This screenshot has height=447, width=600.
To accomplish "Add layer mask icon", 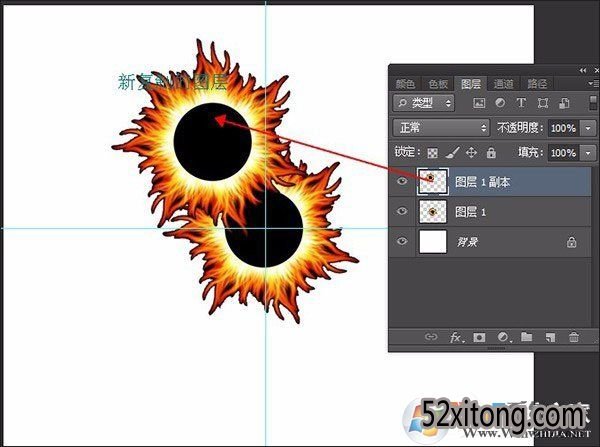I will (479, 337).
